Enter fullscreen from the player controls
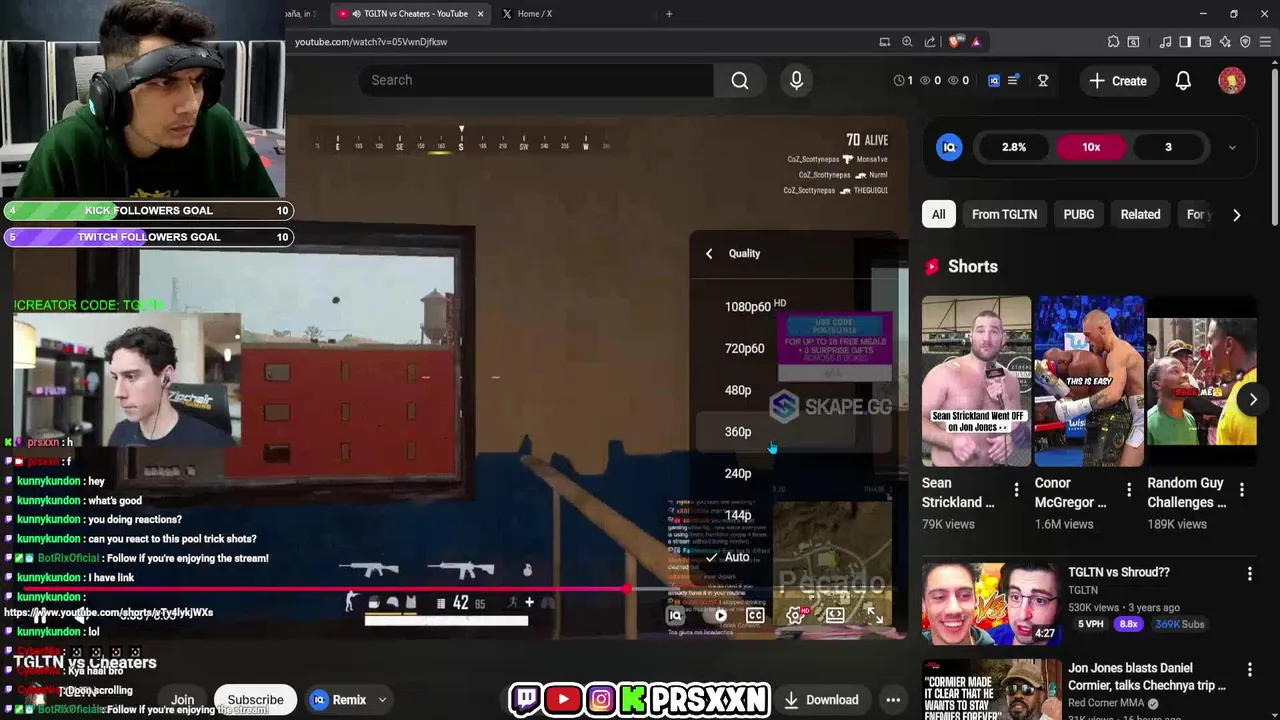The height and width of the screenshot is (720, 1280). pyautogui.click(x=874, y=615)
